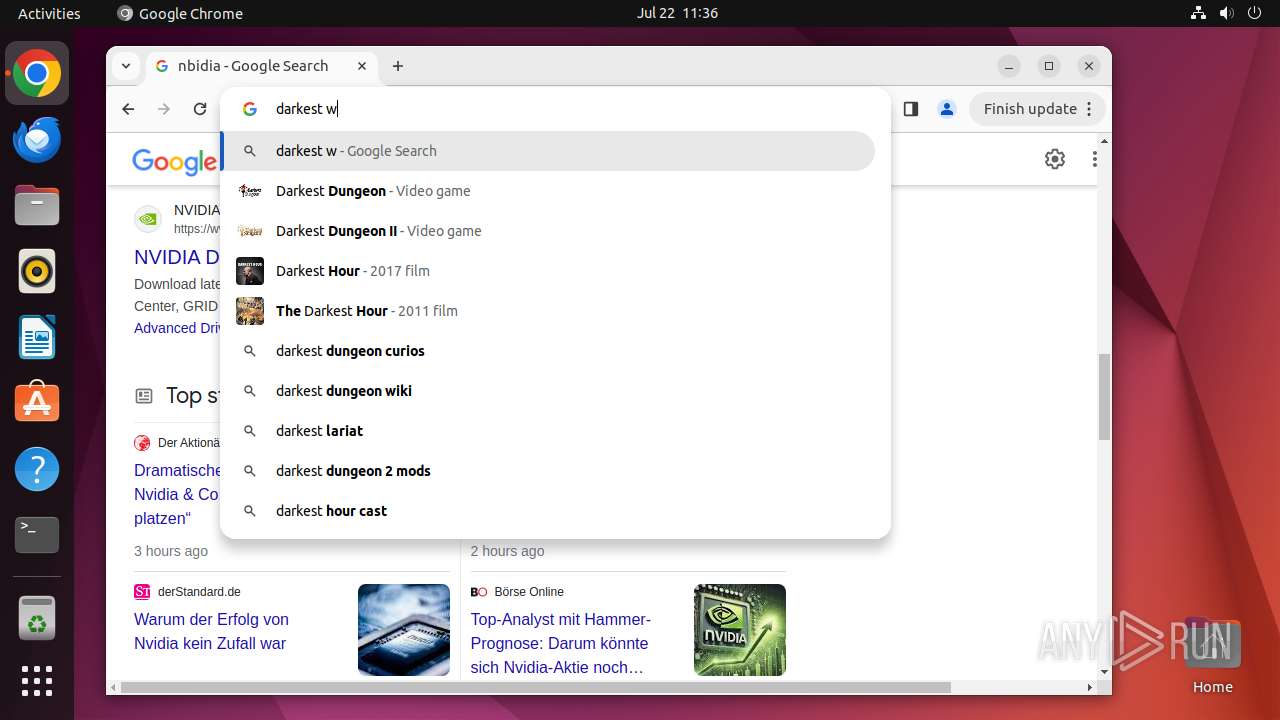Click the Advanced Driver link
The width and height of the screenshot is (1280, 720).
pyautogui.click(x=178, y=328)
